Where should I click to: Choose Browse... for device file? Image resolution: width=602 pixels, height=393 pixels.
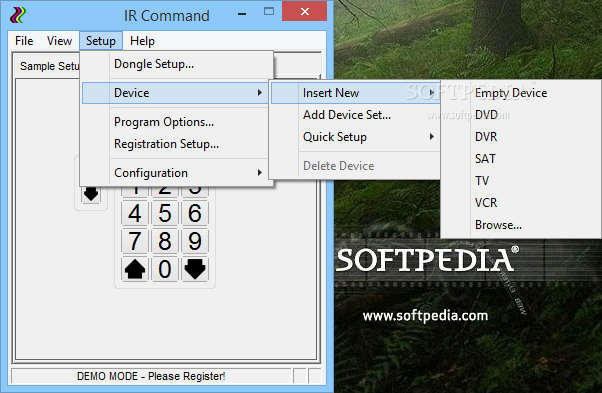(x=521, y=225)
